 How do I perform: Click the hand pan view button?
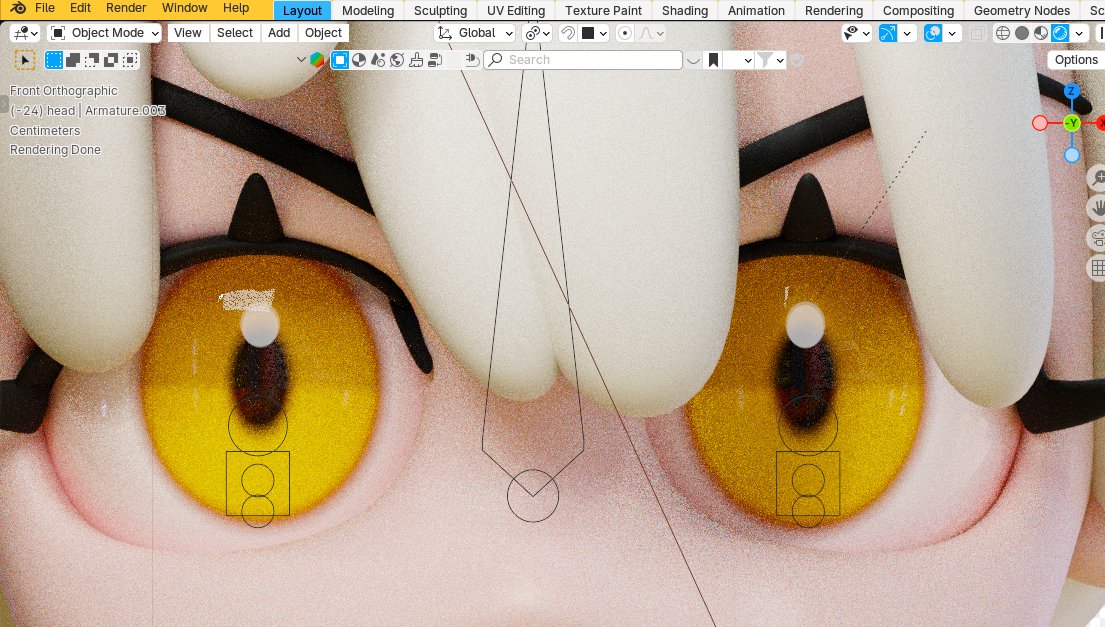click(1098, 207)
